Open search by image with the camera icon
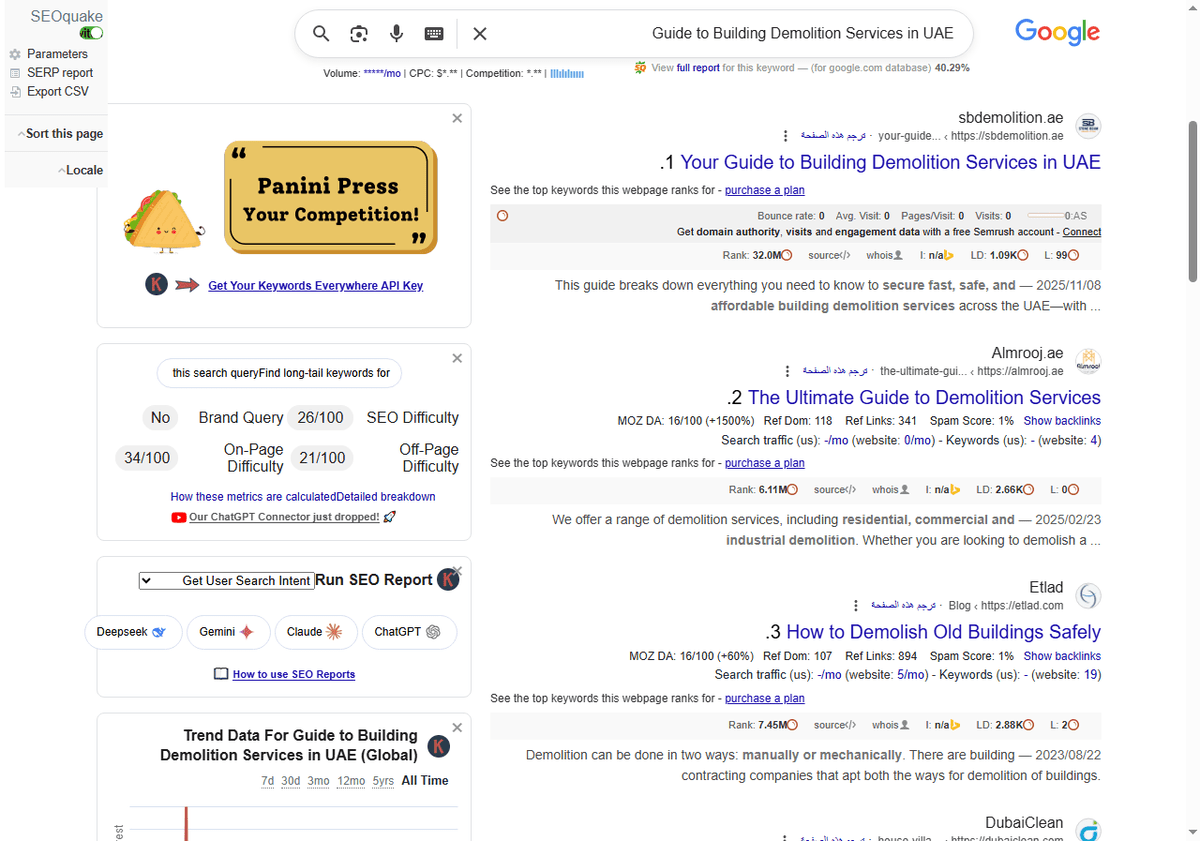The image size is (1200, 841). click(x=358, y=33)
